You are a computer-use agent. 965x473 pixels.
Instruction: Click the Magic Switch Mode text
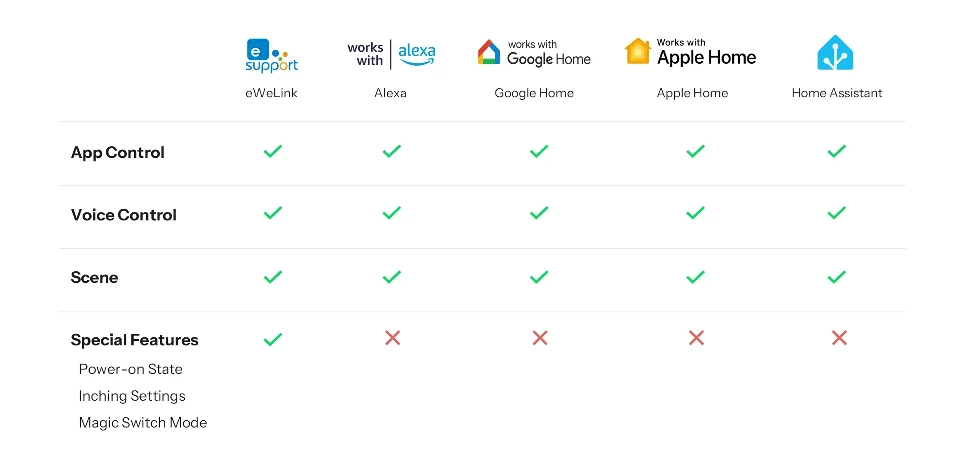pyautogui.click(x=143, y=422)
